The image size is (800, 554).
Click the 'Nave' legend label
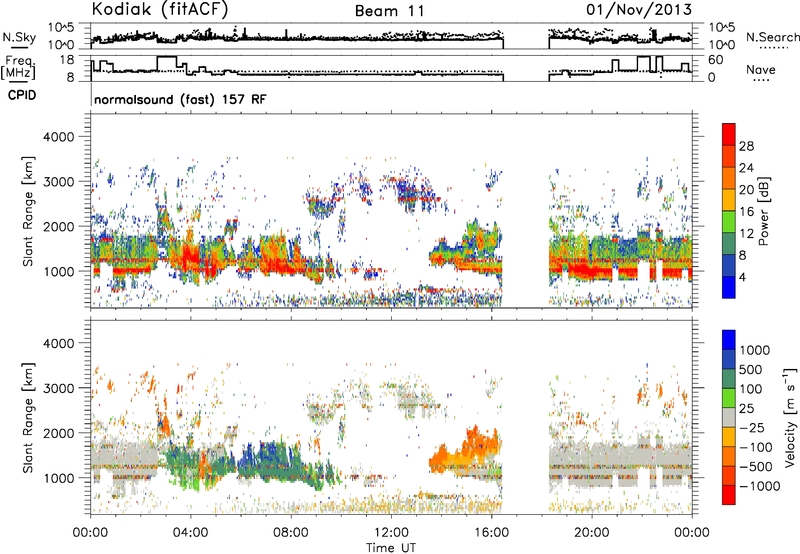click(760, 70)
